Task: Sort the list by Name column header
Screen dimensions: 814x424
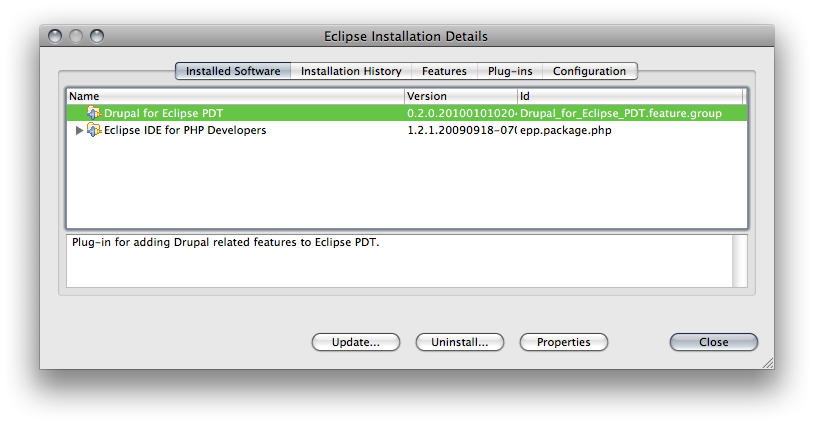Action: coord(236,96)
